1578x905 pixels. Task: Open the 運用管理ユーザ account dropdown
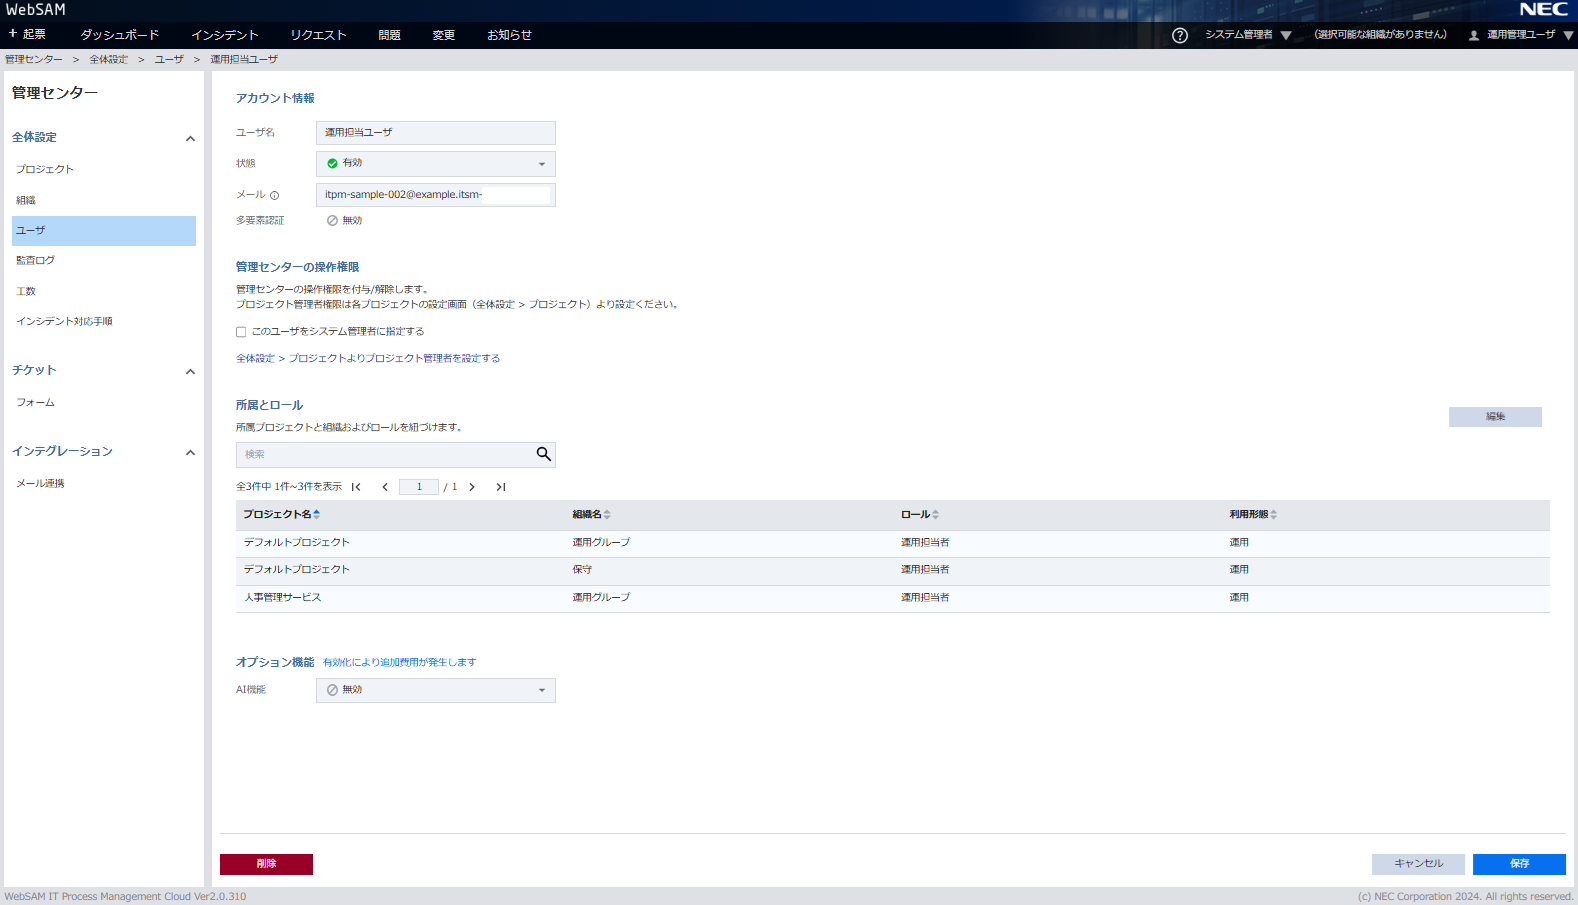pos(1529,35)
